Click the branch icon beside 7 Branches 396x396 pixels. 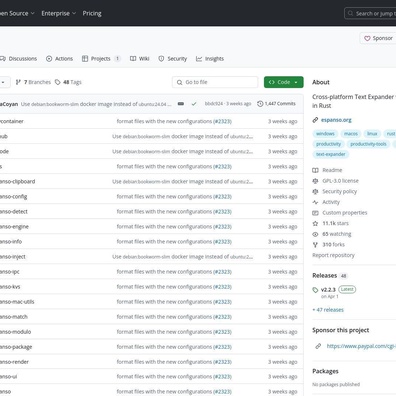click(18, 82)
